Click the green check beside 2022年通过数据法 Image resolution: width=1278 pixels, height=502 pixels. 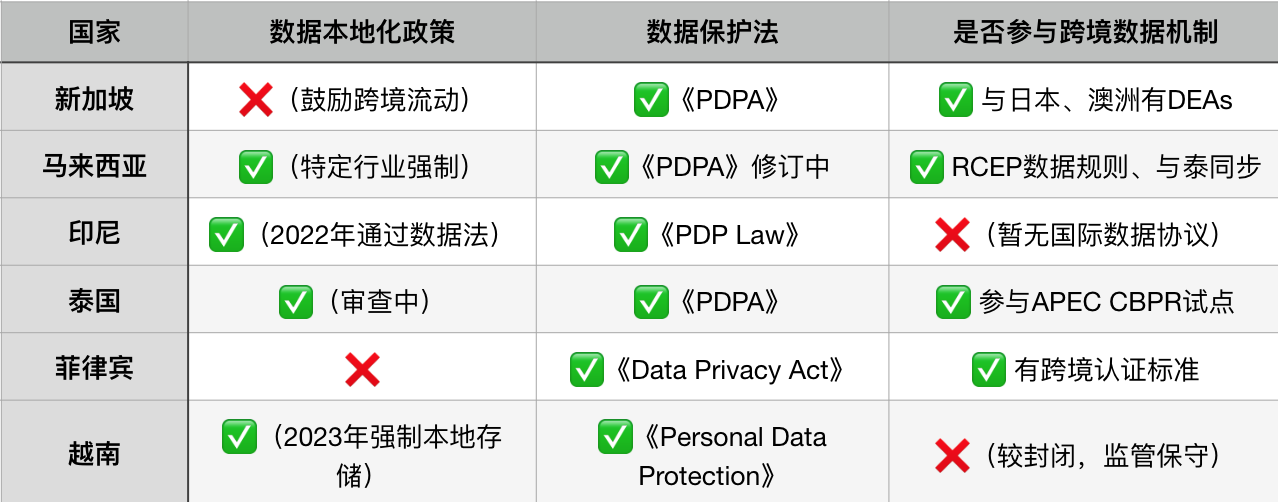click(226, 234)
